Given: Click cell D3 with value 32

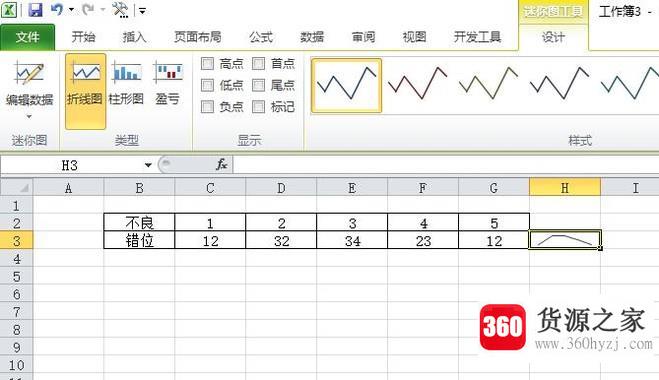Looking at the screenshot, I should (x=281, y=240).
